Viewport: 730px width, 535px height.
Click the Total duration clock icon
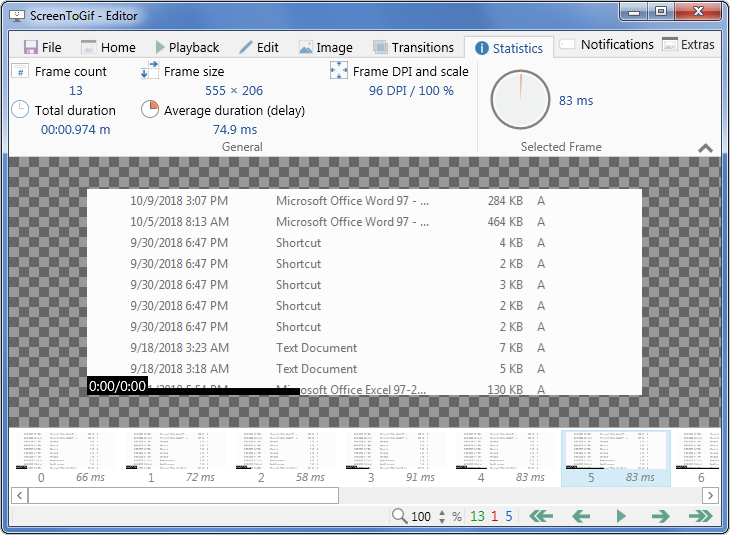point(20,109)
